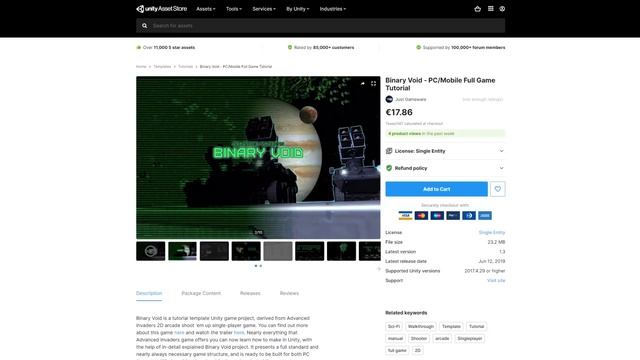640x360 pixels.
Task: Click the Template keyword tag
Action: (451, 327)
